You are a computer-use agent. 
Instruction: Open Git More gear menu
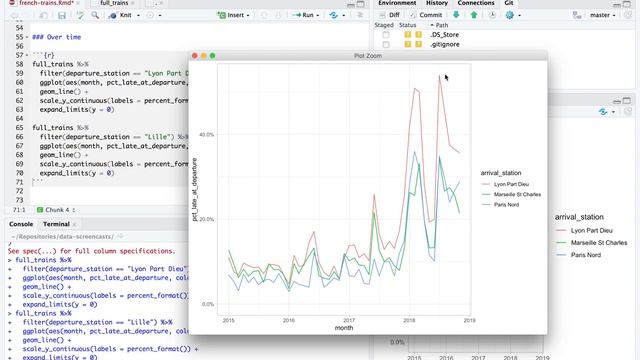[513, 15]
